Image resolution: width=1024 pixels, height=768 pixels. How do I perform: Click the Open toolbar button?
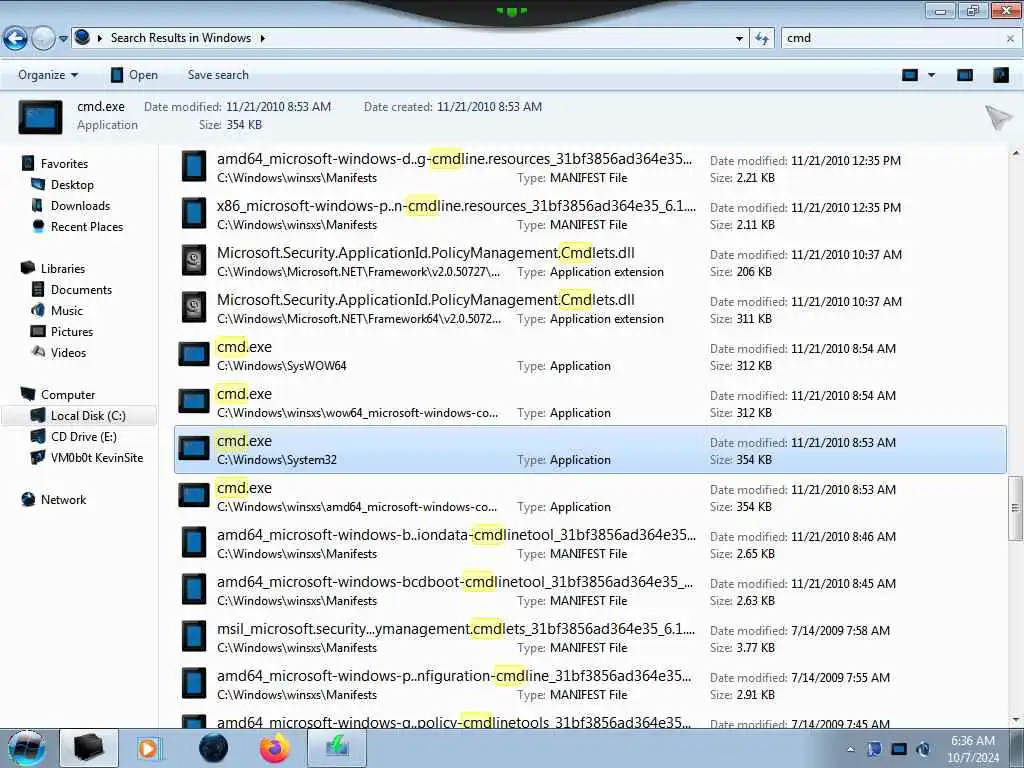click(135, 75)
